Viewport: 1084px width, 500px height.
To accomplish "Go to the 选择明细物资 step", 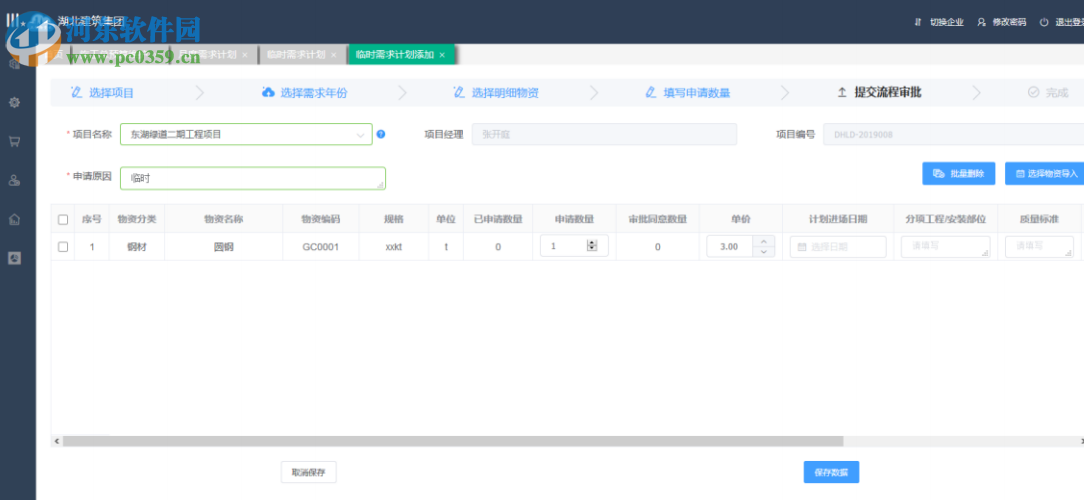I will point(505,93).
